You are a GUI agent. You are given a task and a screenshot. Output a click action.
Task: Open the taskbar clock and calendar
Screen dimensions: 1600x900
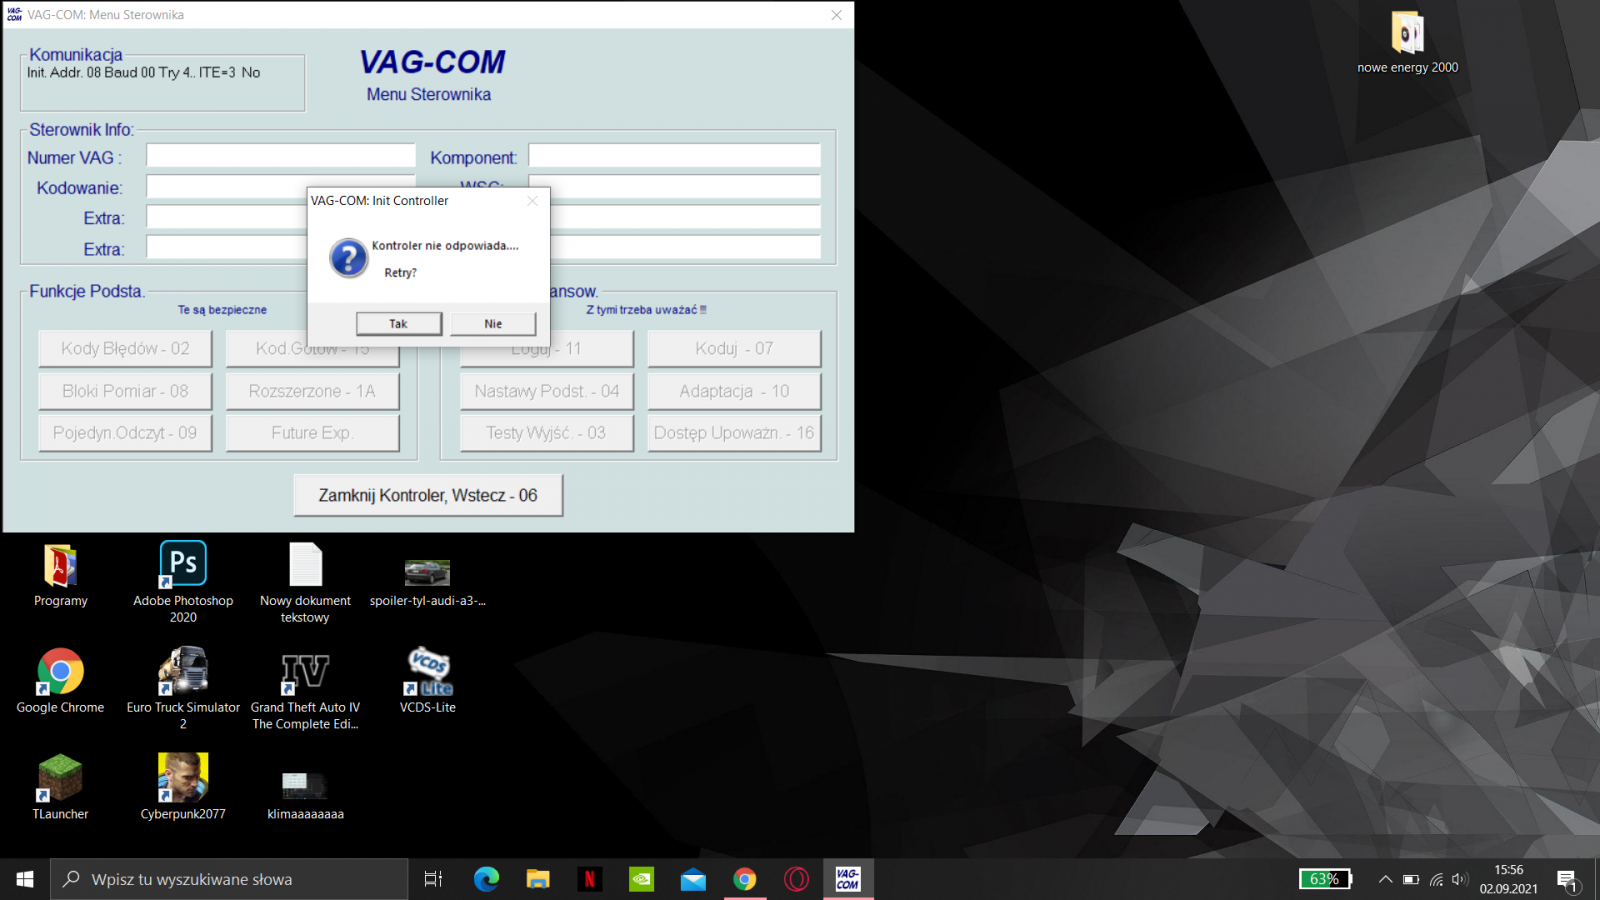[x=1509, y=879]
